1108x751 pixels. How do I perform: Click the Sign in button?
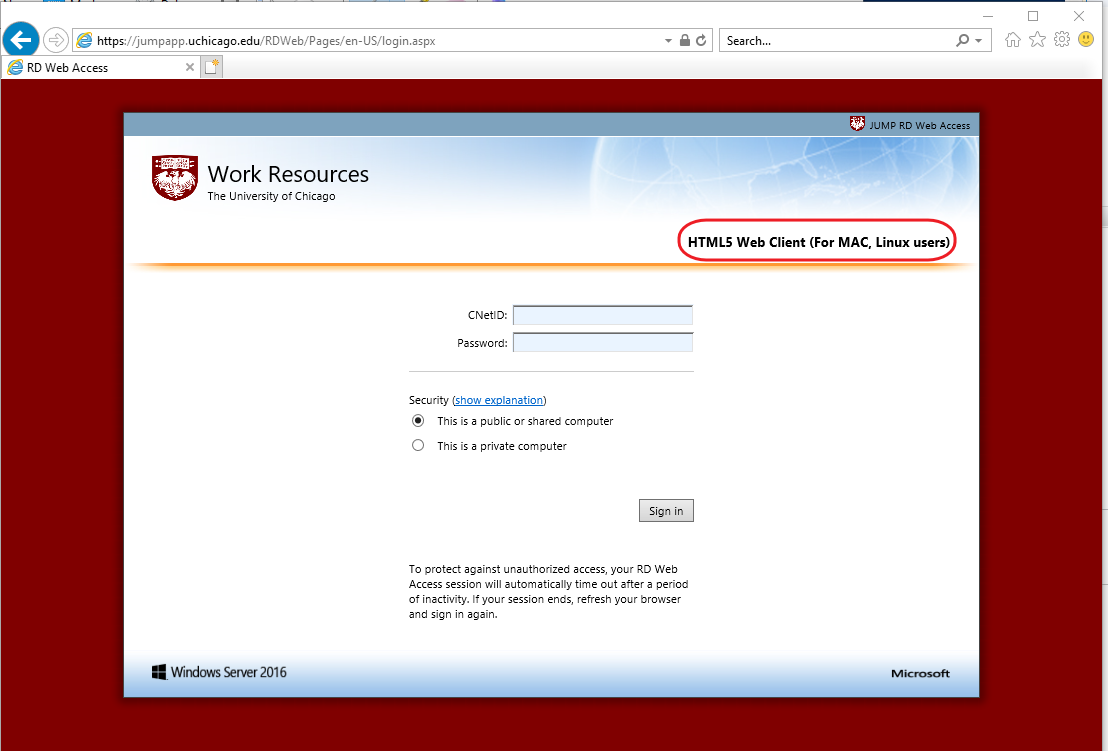coord(666,510)
